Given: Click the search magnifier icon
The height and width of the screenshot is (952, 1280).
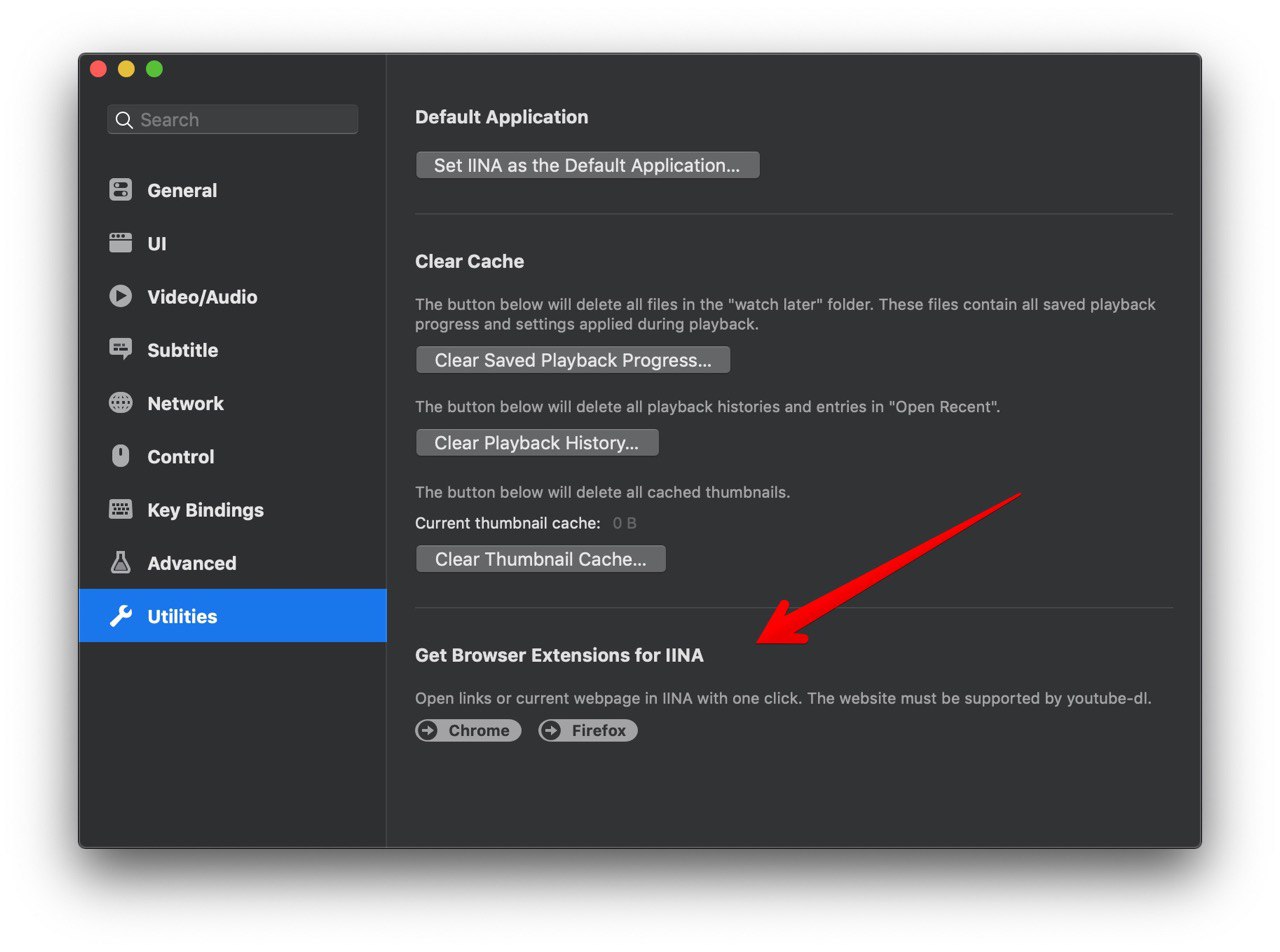Looking at the screenshot, I should tap(124, 120).
